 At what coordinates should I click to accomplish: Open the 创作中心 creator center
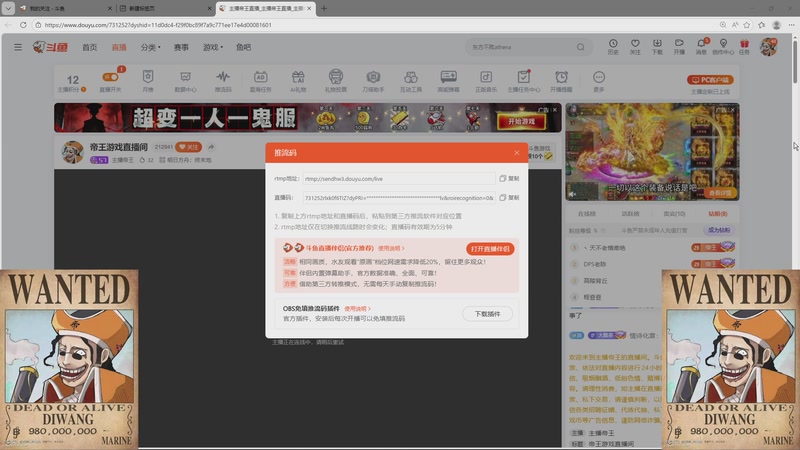(x=723, y=46)
